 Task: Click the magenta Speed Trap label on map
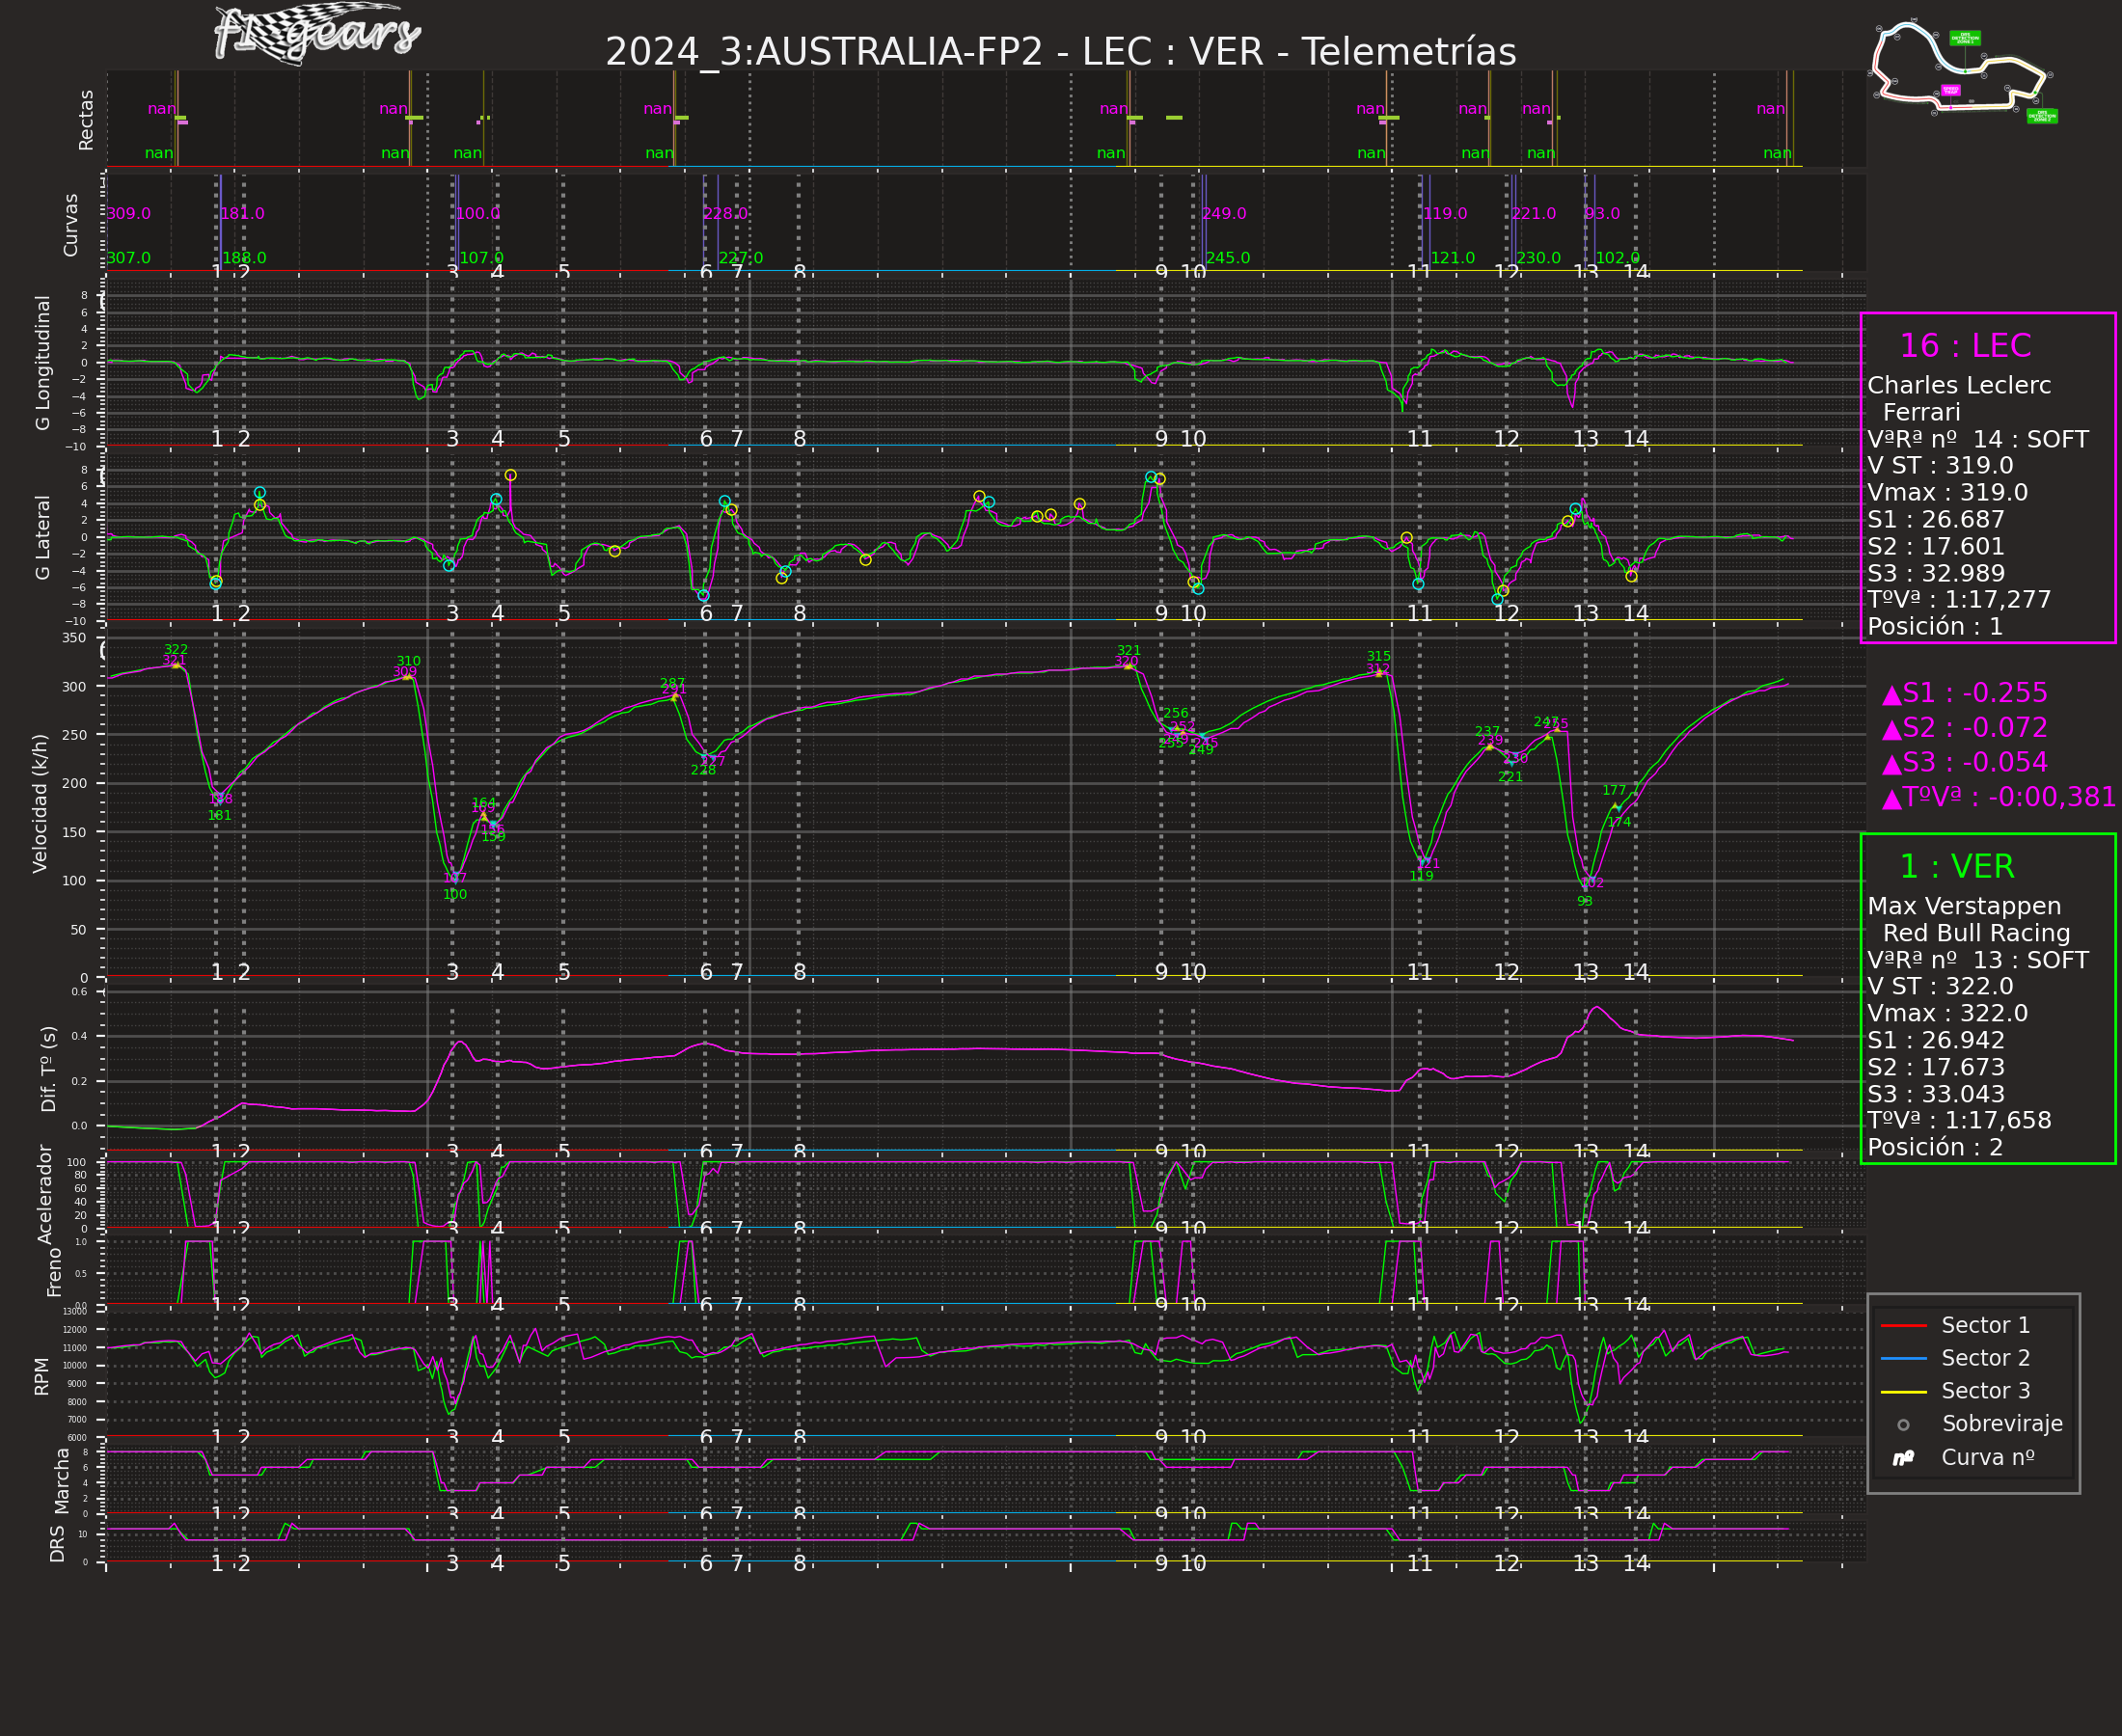(1950, 90)
